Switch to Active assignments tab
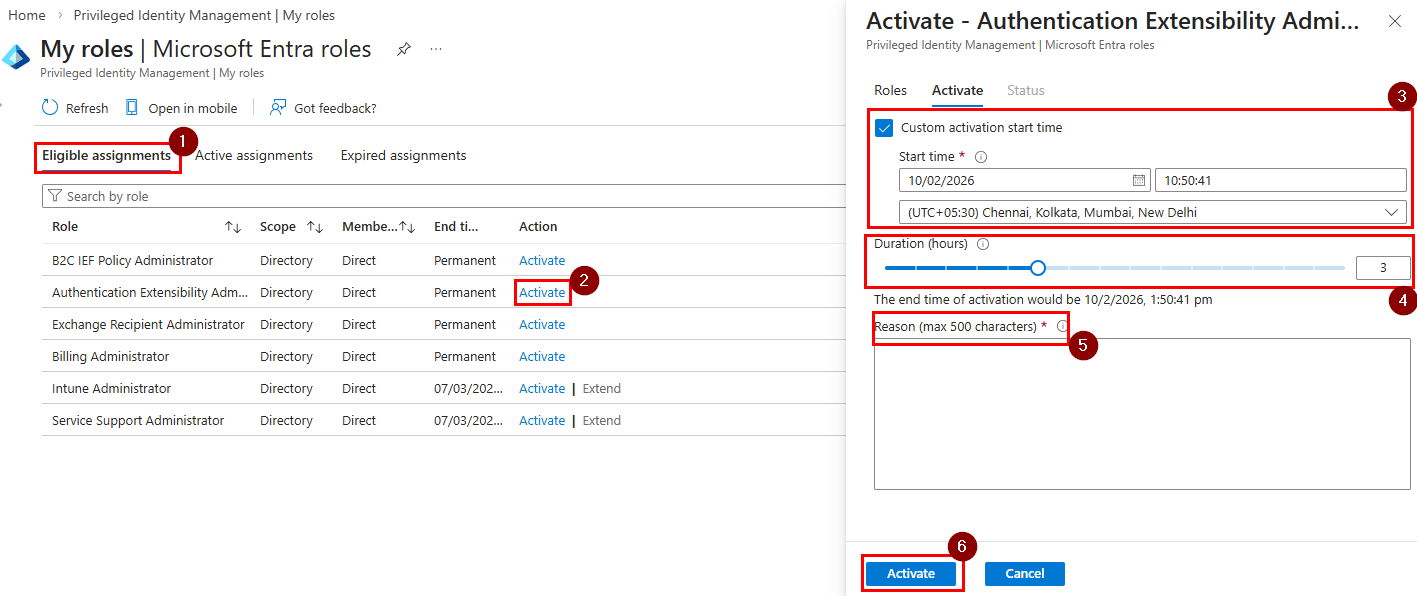 [x=253, y=155]
